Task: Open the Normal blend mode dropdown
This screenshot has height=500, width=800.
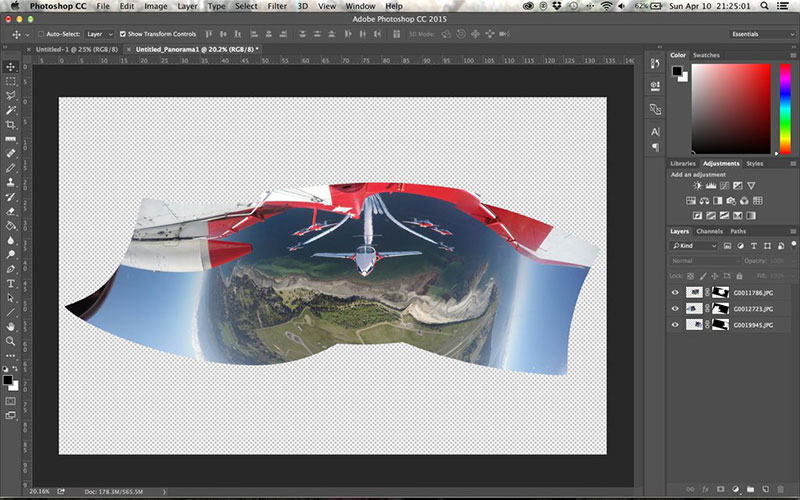Action: pyautogui.click(x=705, y=261)
